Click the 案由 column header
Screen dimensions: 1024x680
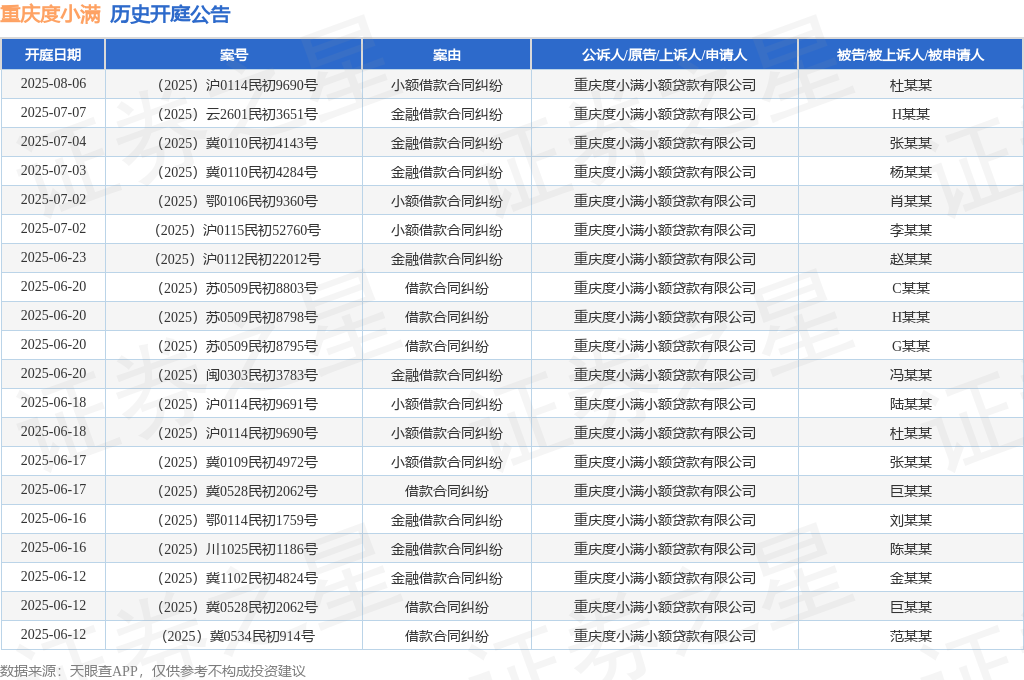(x=447, y=55)
